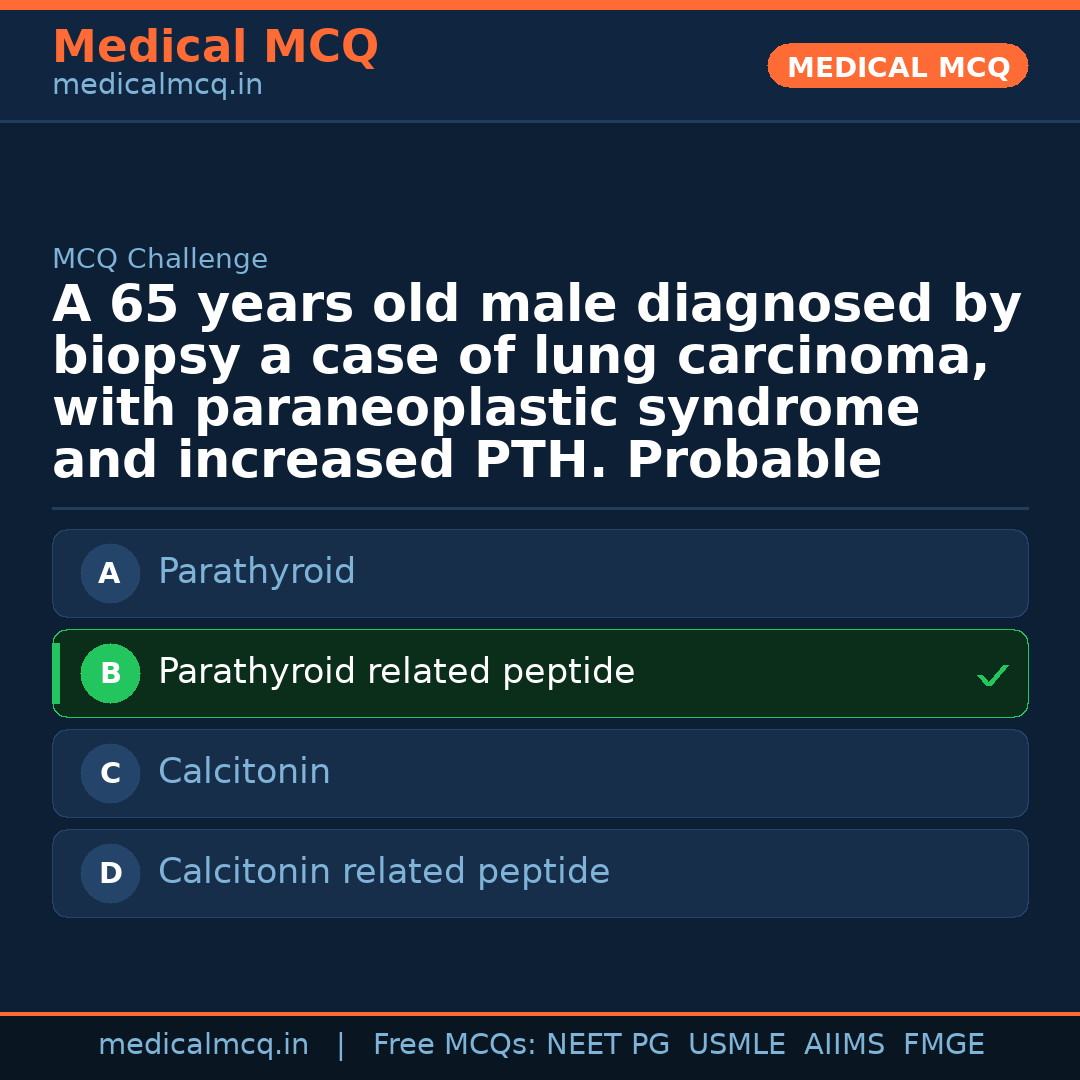This screenshot has height=1080, width=1080.
Task: Click the "MCQ Challenge" label
Action: tap(160, 259)
